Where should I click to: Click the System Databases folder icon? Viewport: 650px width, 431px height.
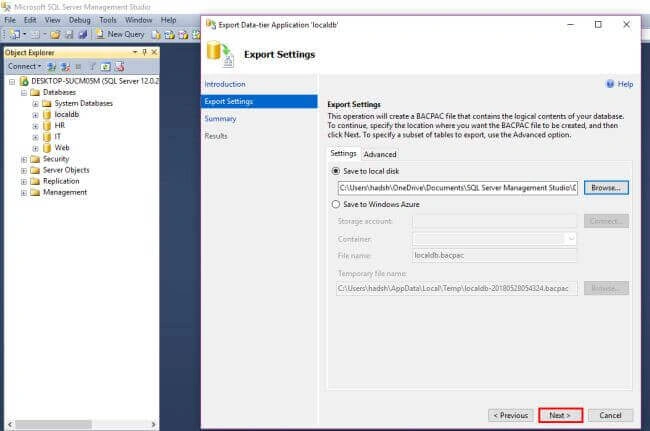click(47, 103)
